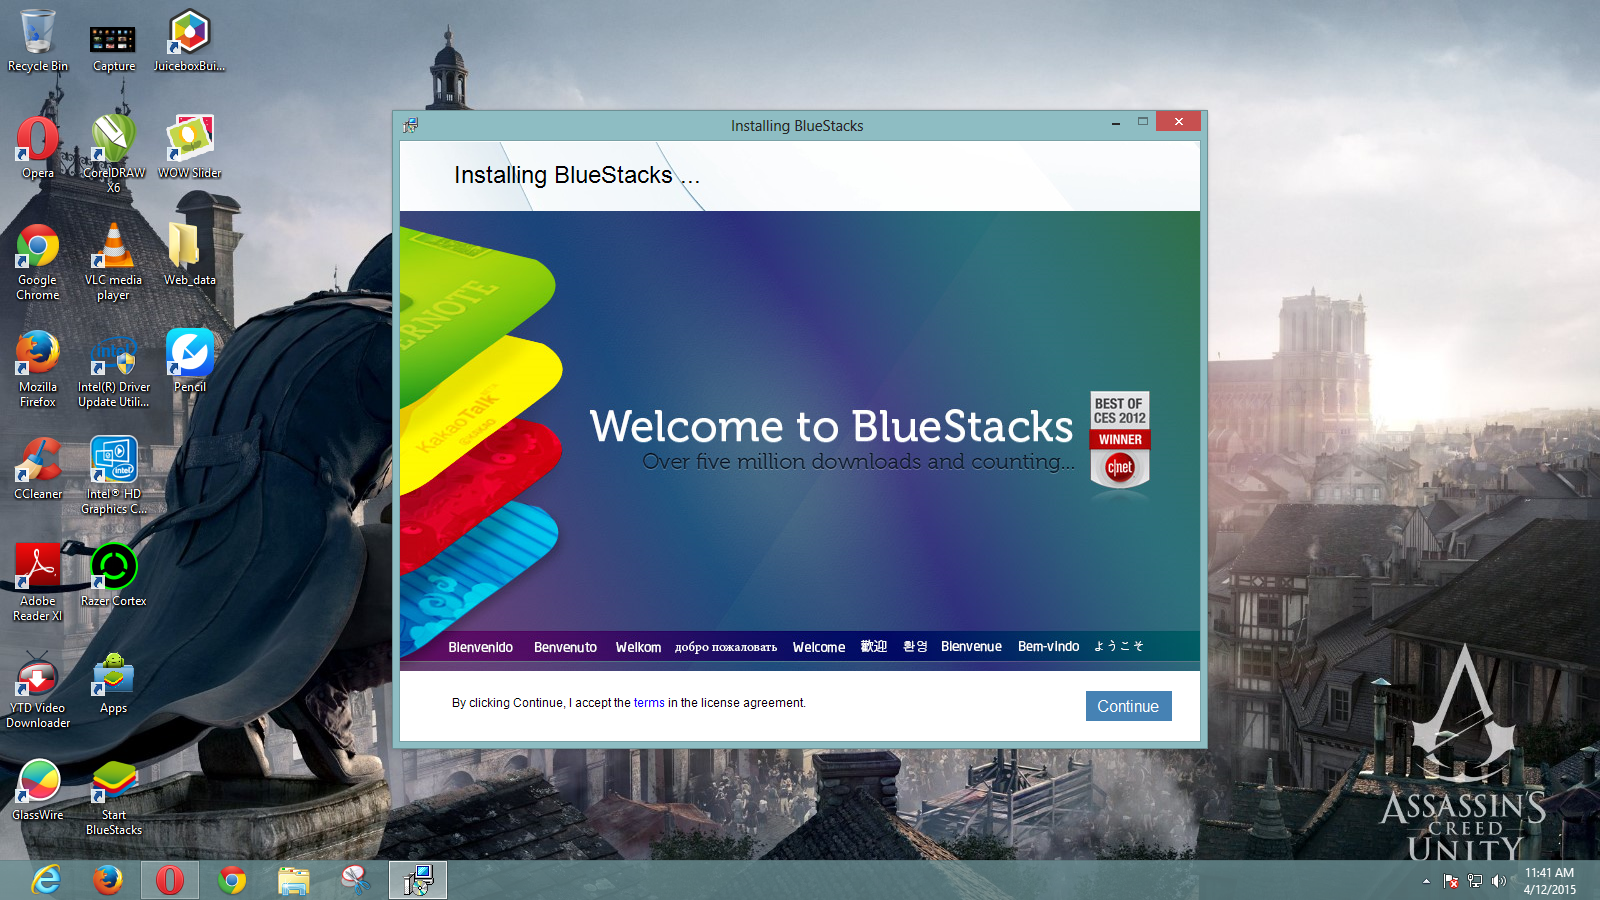Open the license terms link
Viewport: 1600px width, 900px height.
649,703
